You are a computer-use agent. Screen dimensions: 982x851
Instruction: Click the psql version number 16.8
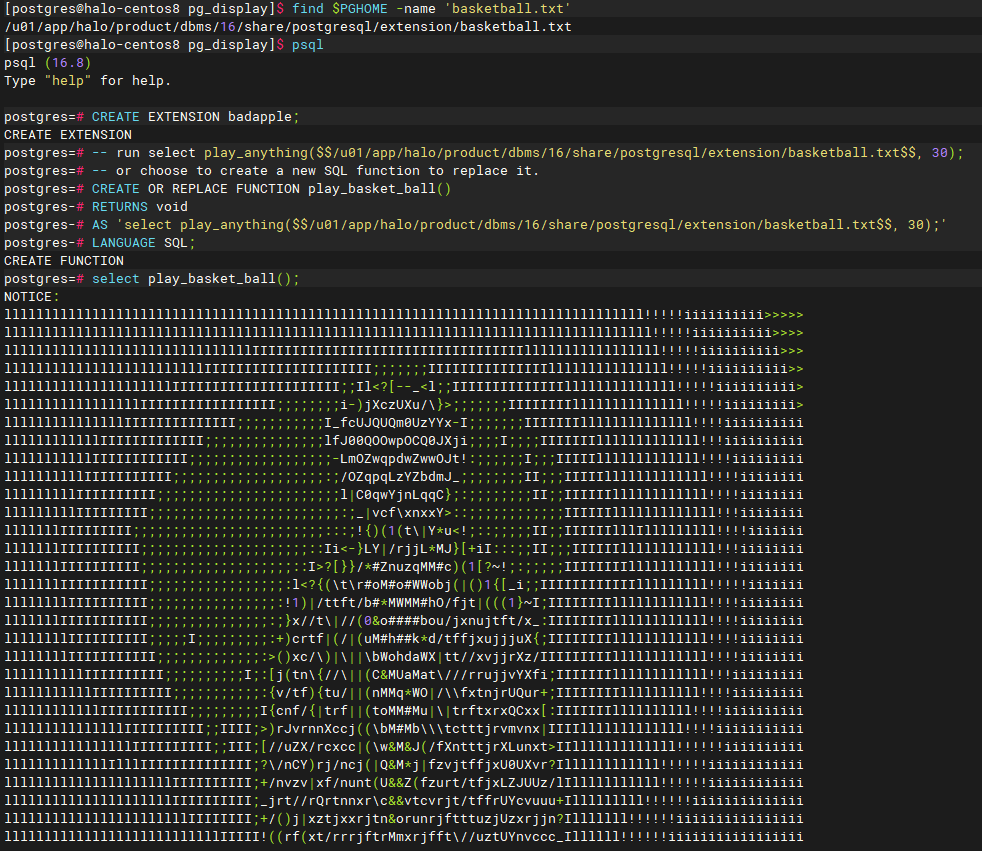point(68,63)
